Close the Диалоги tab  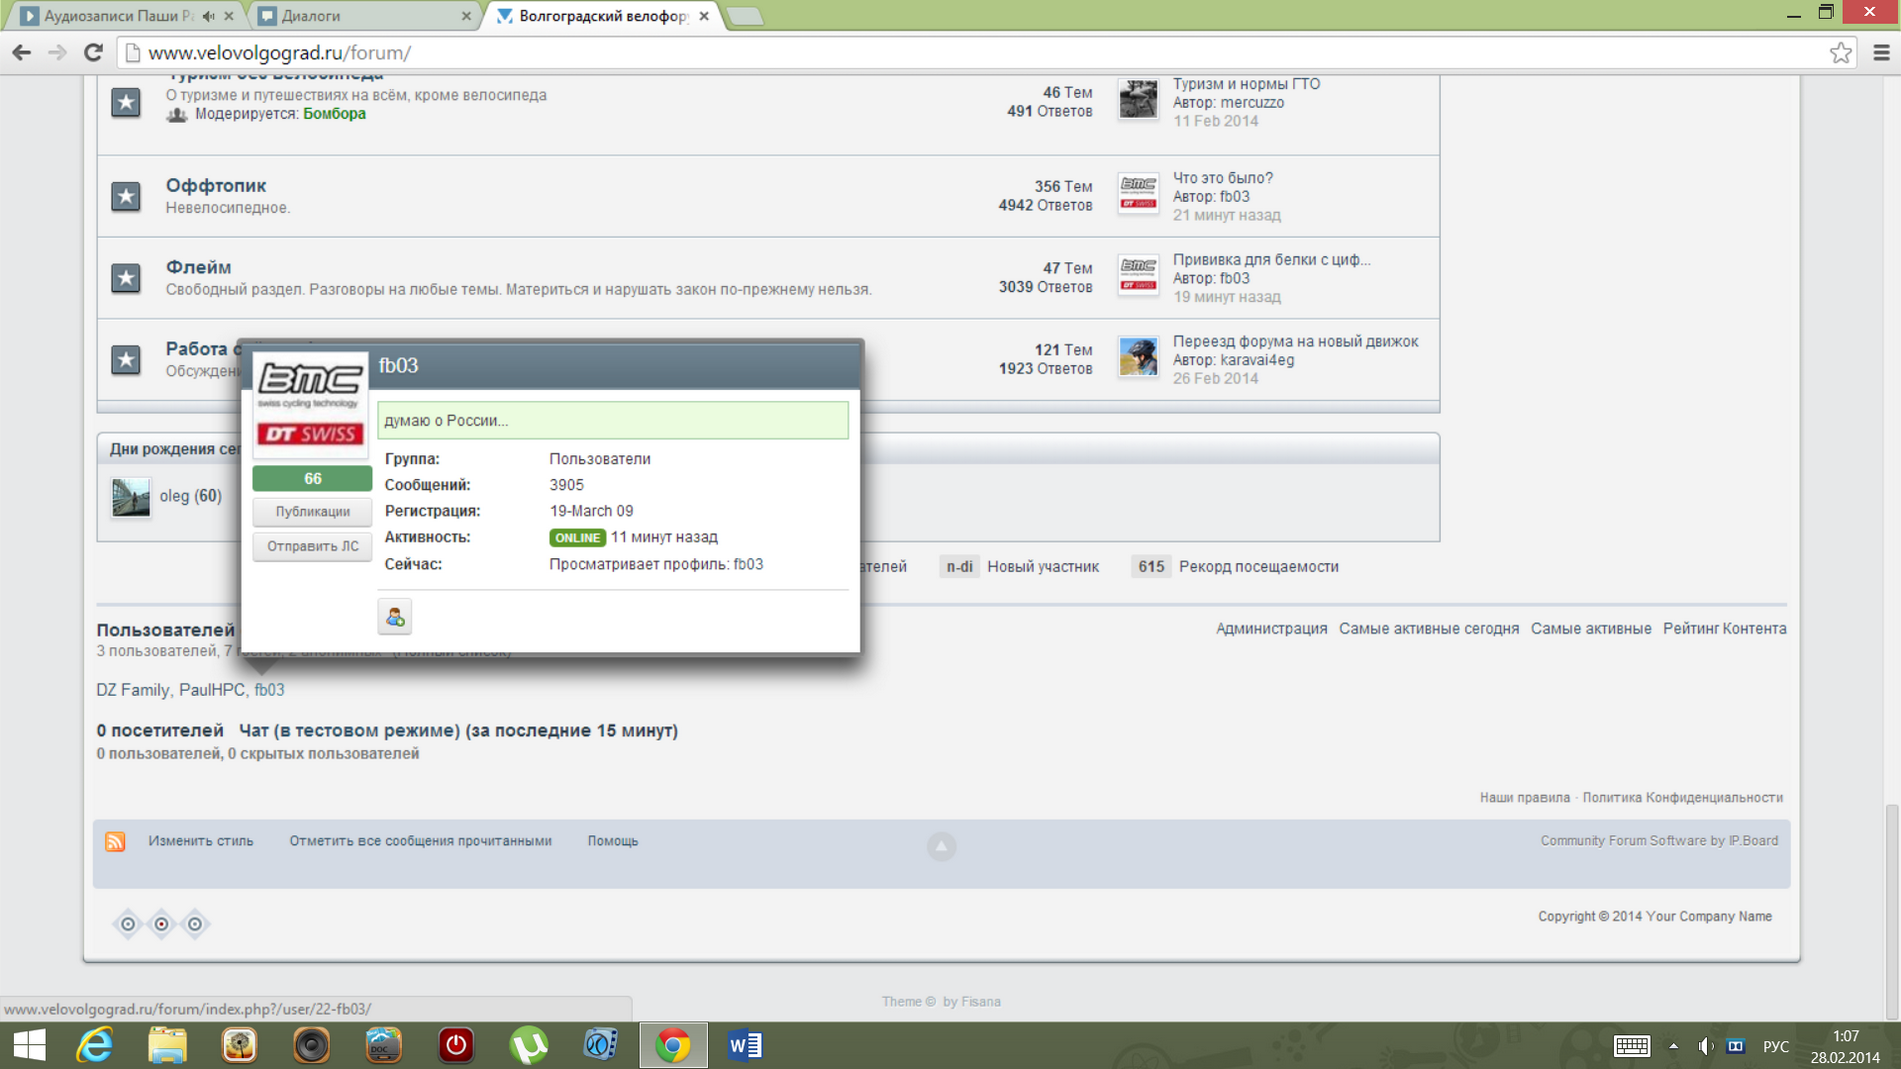(466, 16)
